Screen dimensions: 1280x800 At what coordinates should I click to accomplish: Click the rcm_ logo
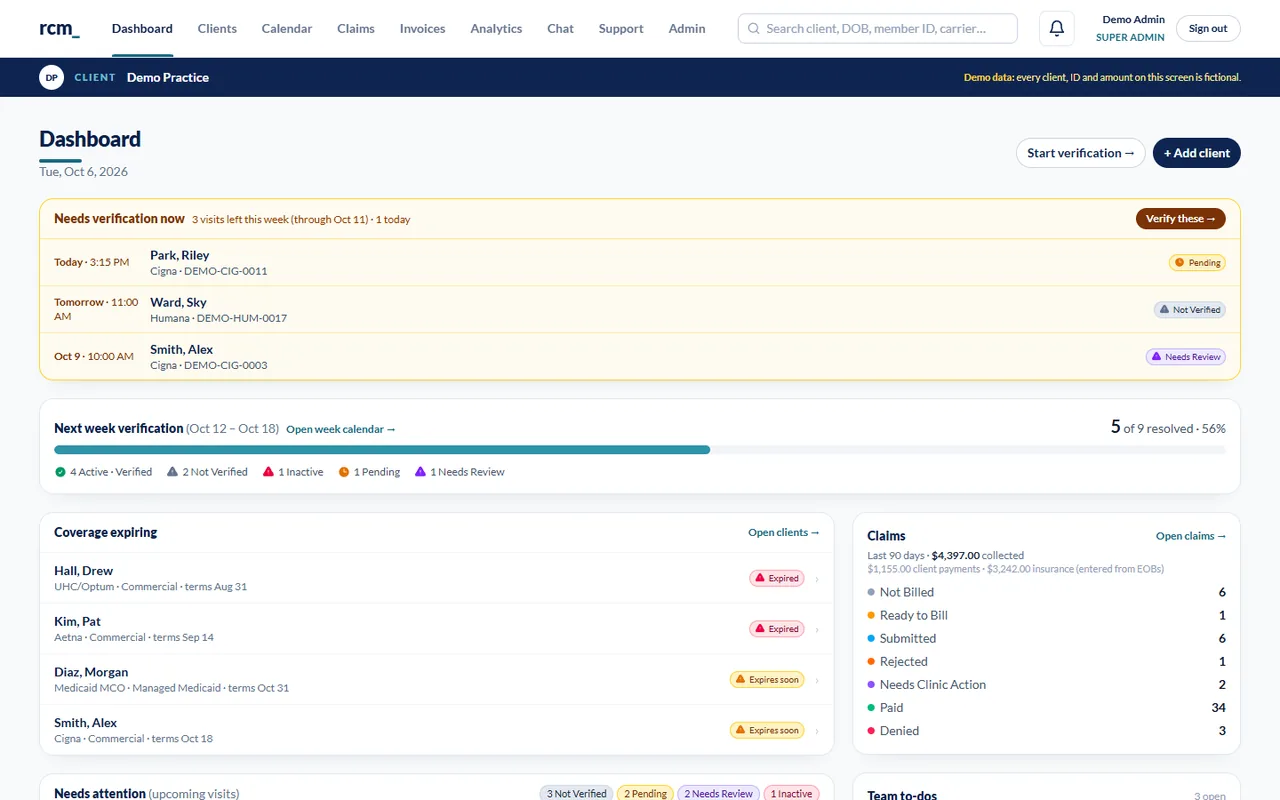coord(59,28)
